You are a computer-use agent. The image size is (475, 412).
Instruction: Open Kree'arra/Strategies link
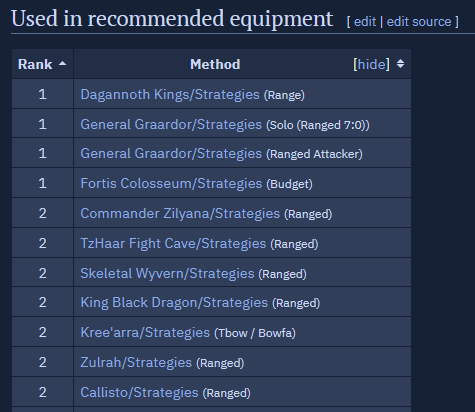[x=145, y=332]
